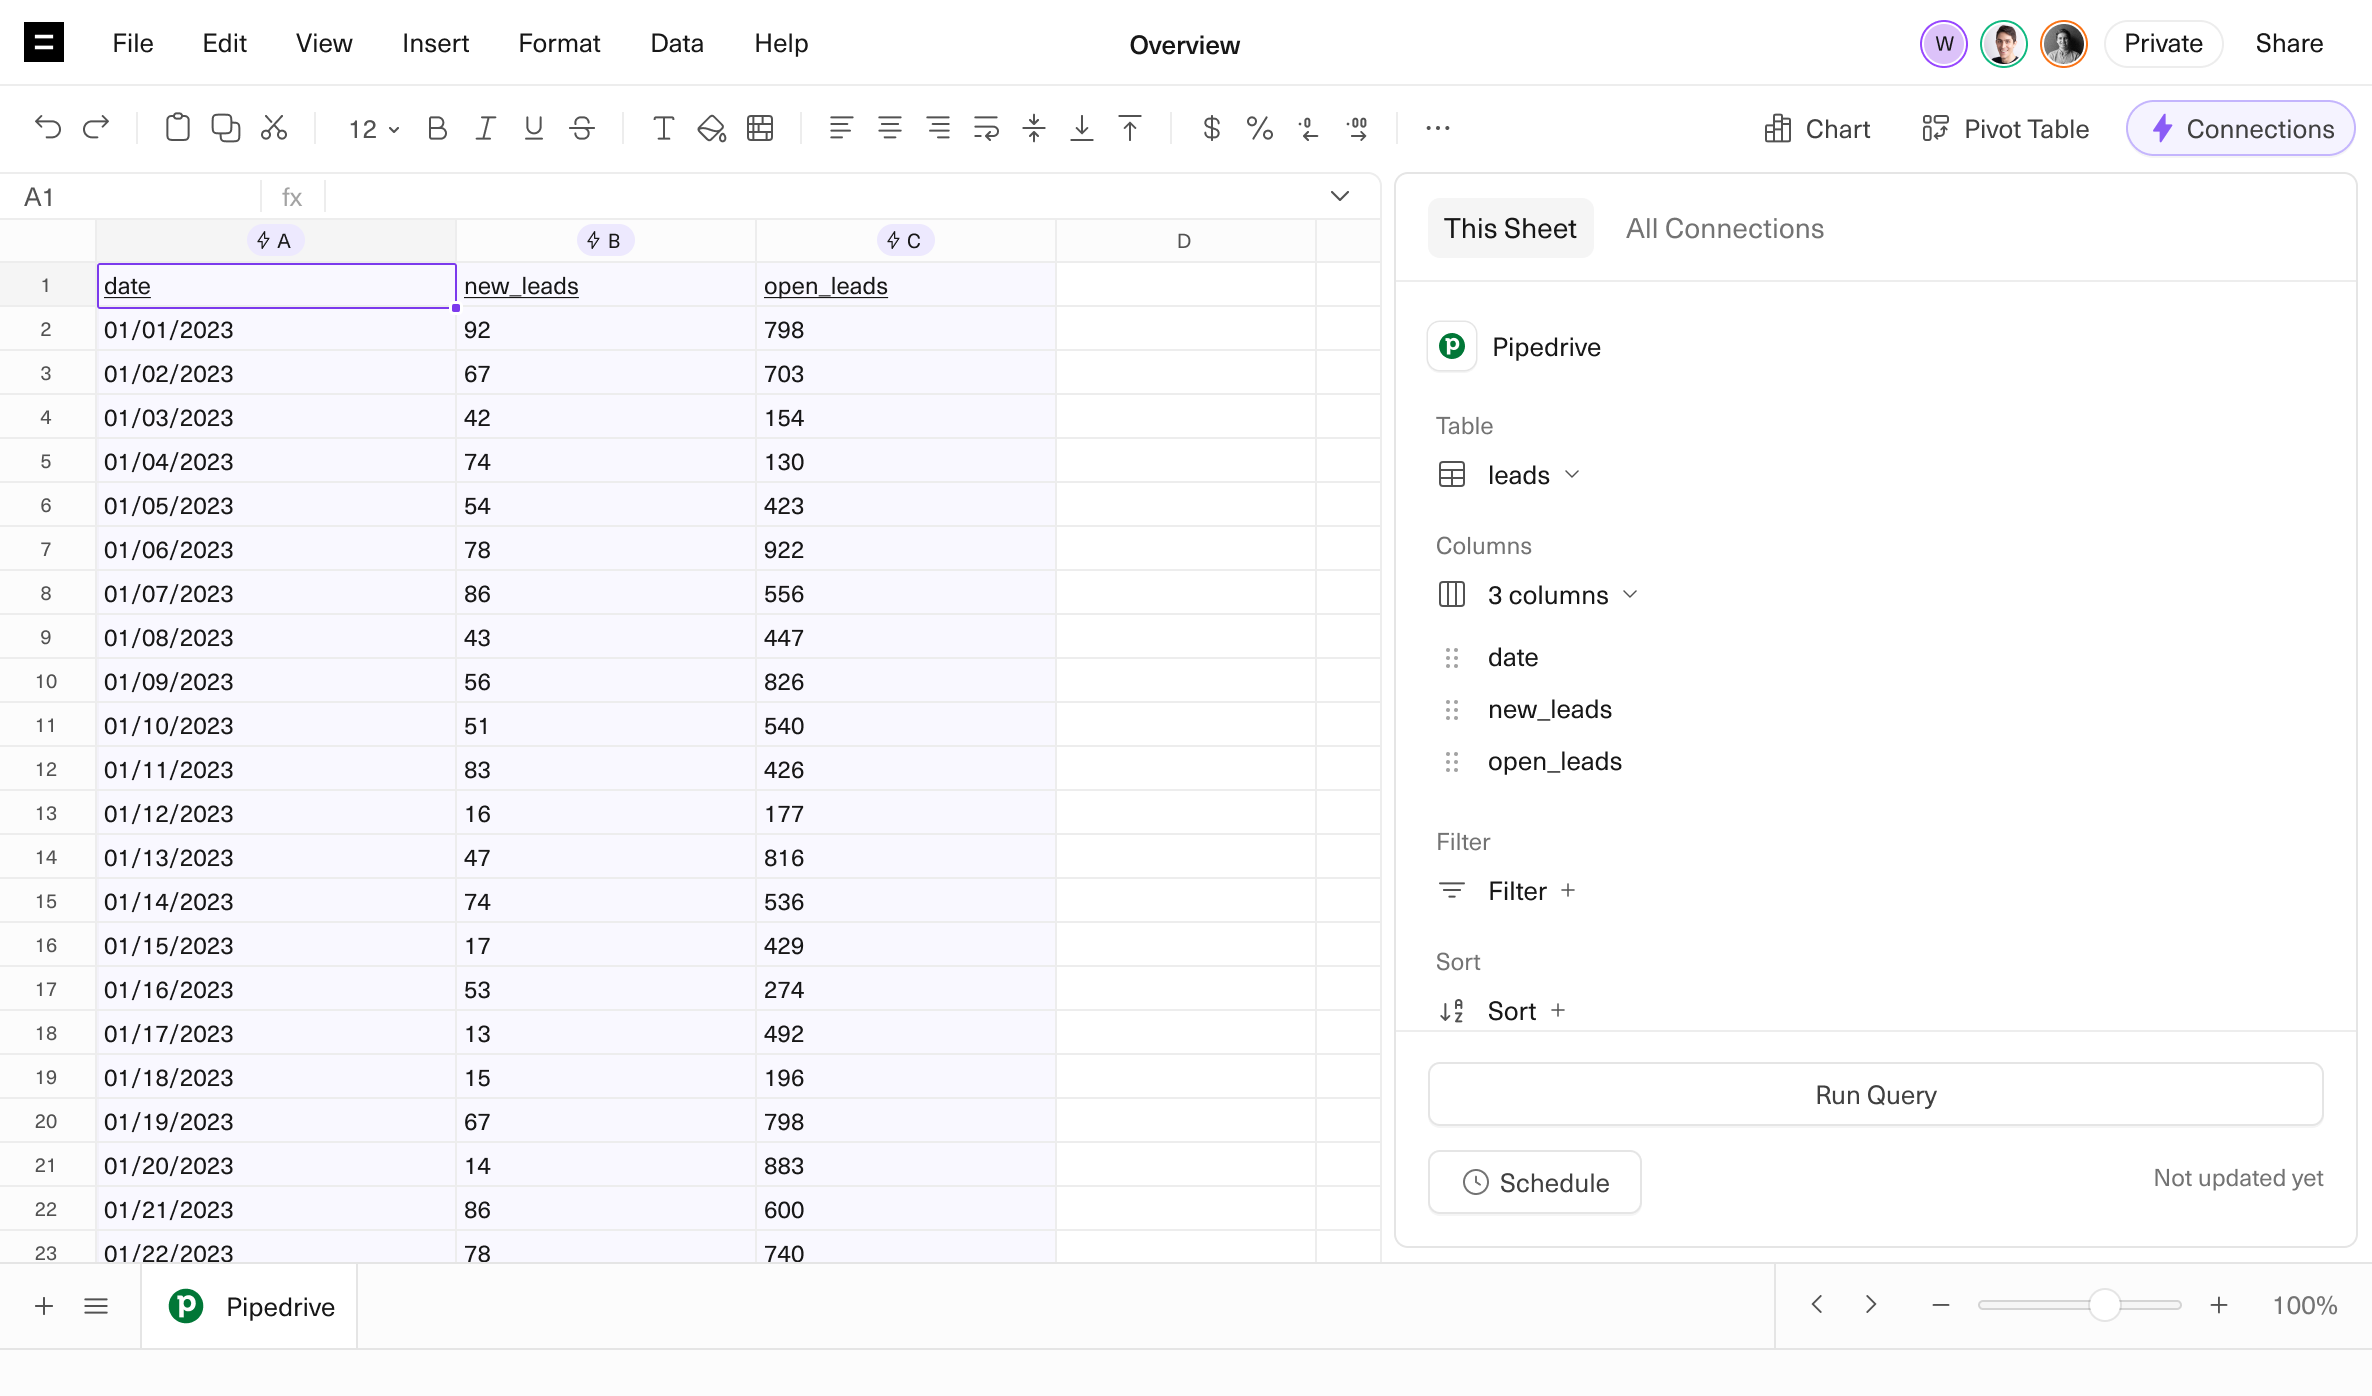Screen dimensions: 2372x1396
Task: Expand the leads table dropdown
Action: pyautogui.click(x=1533, y=475)
